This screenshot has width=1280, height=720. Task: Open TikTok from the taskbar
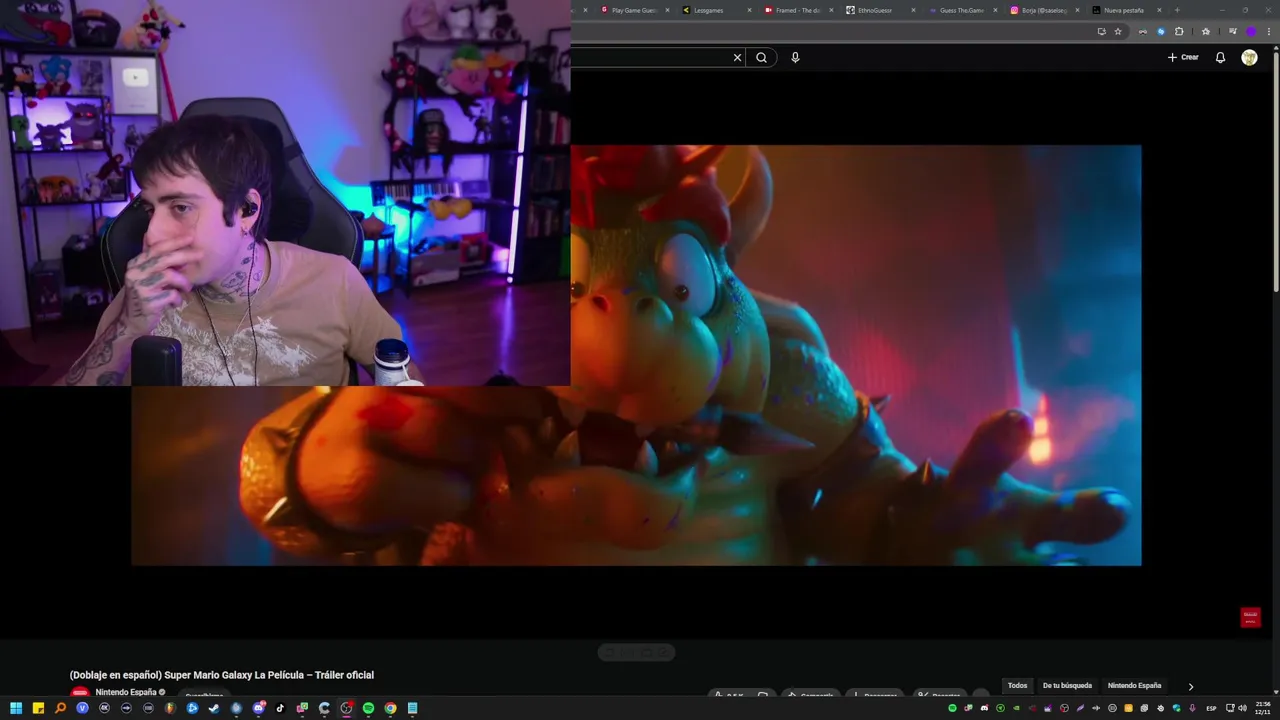(280, 708)
